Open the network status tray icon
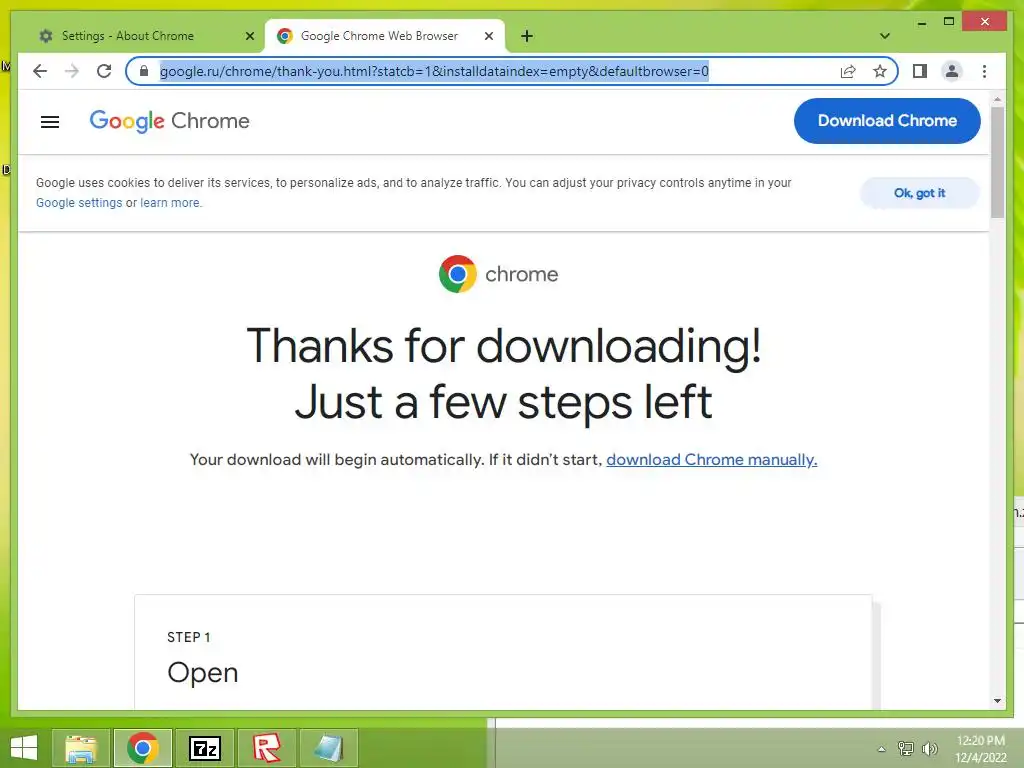Viewport: 1024px width, 768px height. (906, 748)
